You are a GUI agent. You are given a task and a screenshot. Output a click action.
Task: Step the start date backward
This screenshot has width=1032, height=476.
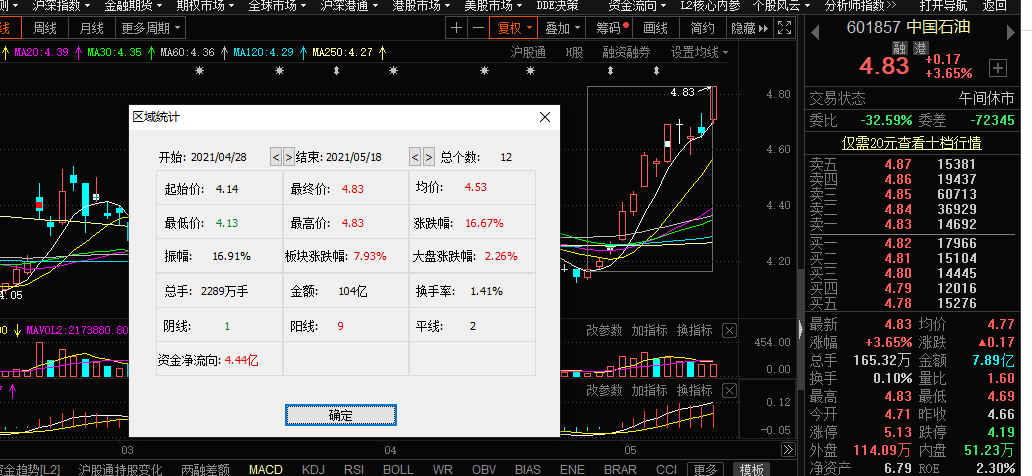coord(276,157)
